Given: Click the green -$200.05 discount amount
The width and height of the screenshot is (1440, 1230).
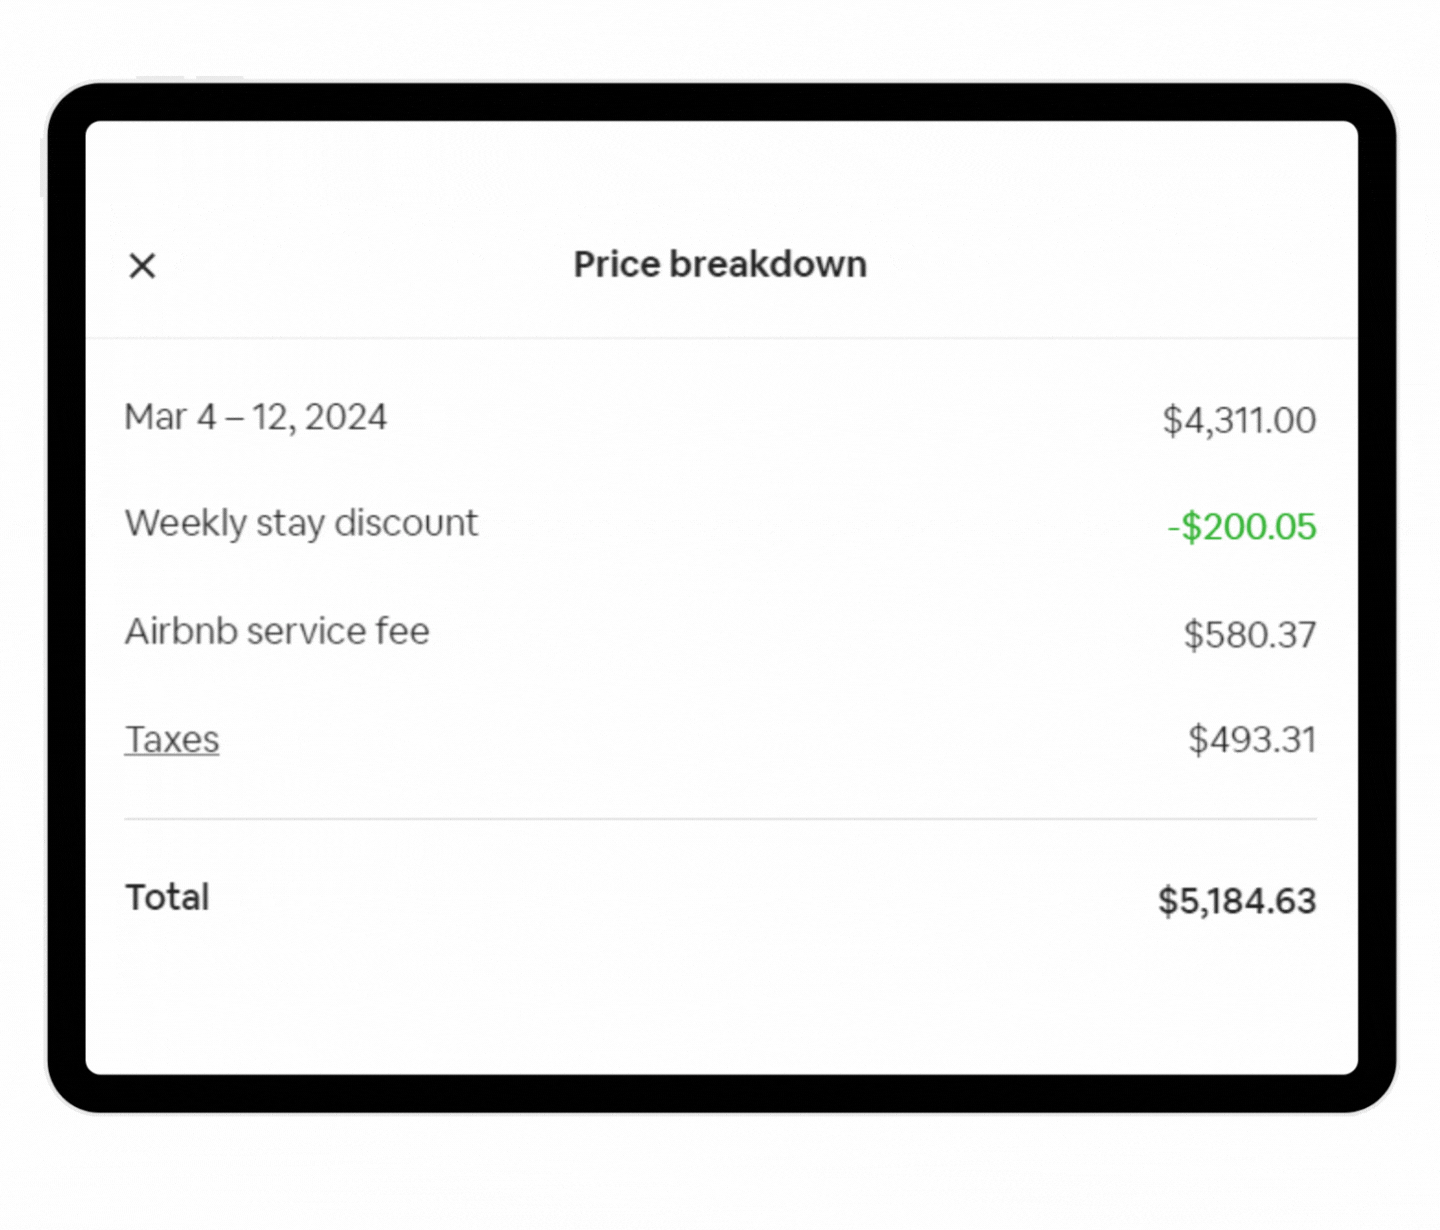Looking at the screenshot, I should tap(1240, 527).
